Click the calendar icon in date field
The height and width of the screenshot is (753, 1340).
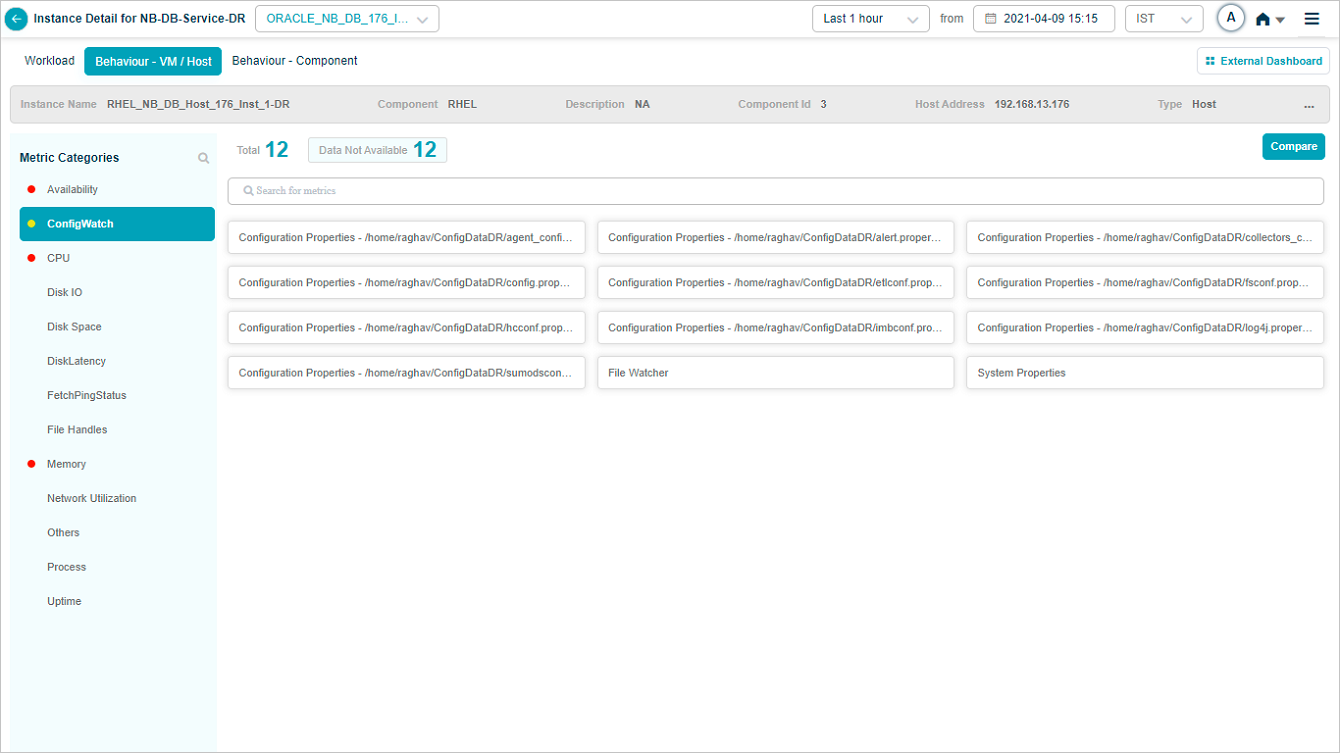coord(990,19)
